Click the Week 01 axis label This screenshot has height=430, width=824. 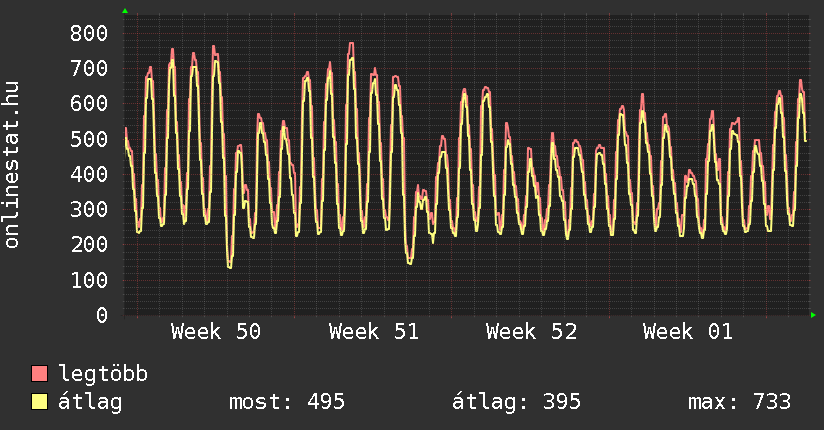coord(688,332)
